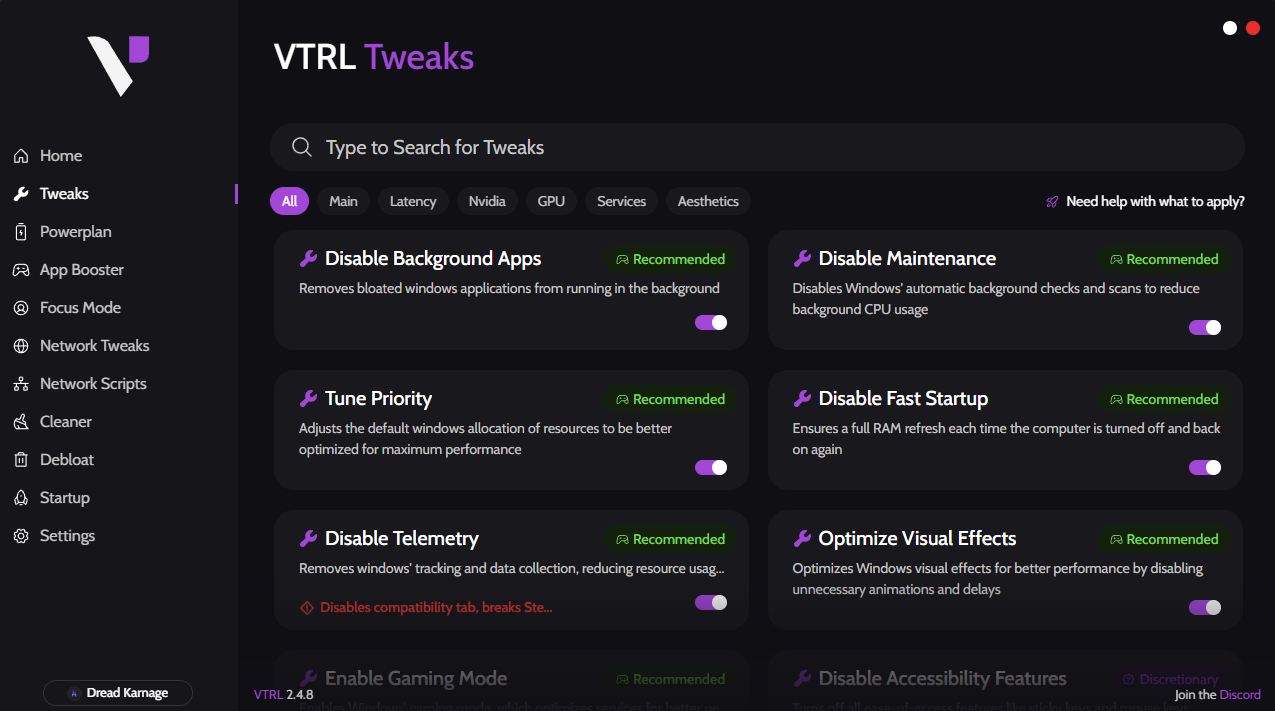
Task: Click the VTRL logo at top left
Action: pos(118,66)
